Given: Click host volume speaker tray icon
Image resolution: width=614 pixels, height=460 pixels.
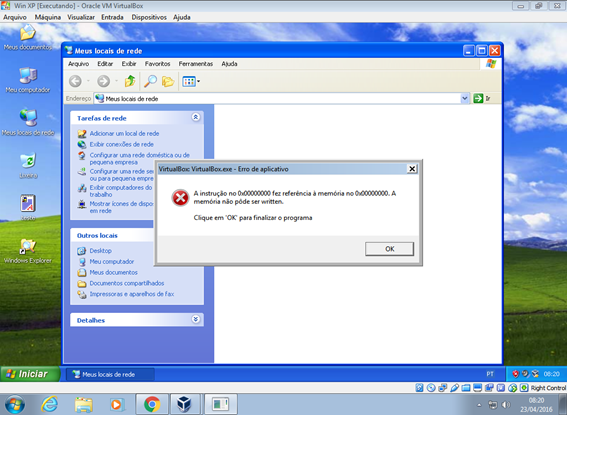Looking at the screenshot, I should [x=506, y=405].
